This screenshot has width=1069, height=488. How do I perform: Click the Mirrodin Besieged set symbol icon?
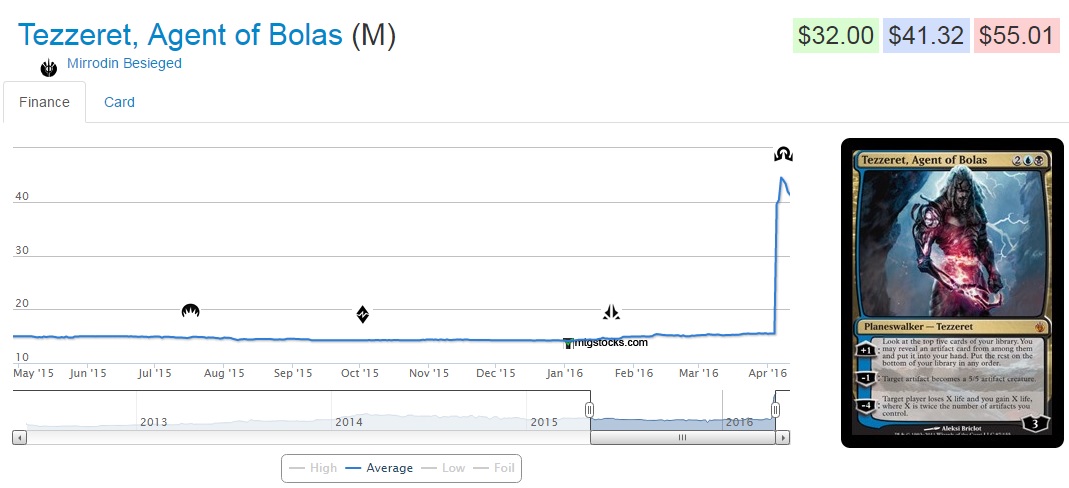coord(48,67)
